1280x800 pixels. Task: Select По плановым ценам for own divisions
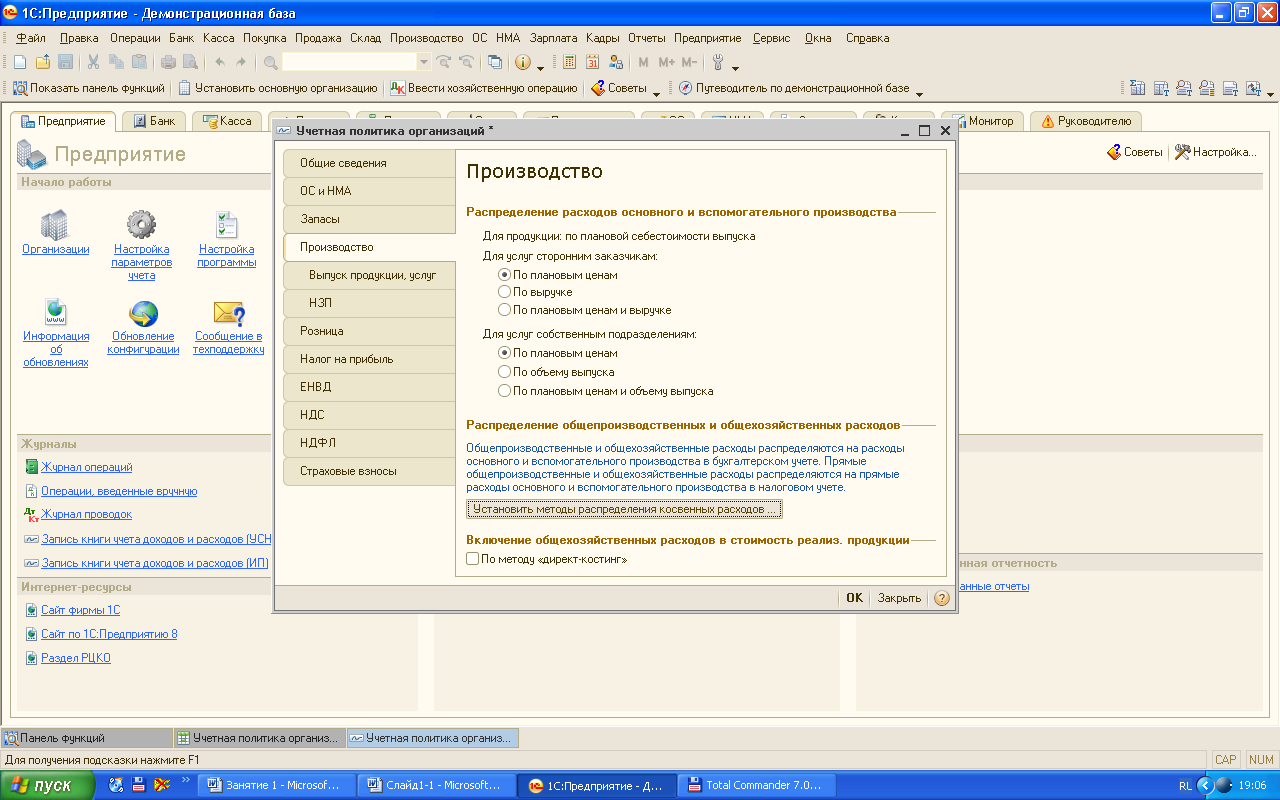[557, 353]
